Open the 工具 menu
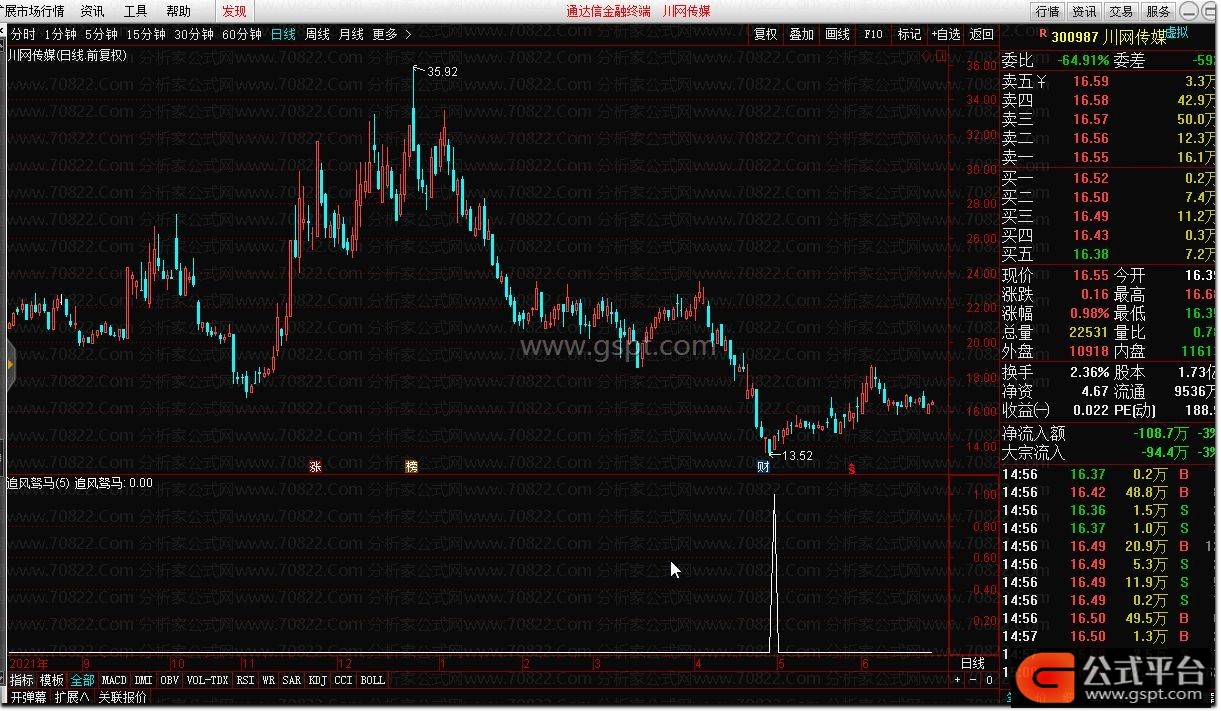 [x=135, y=11]
